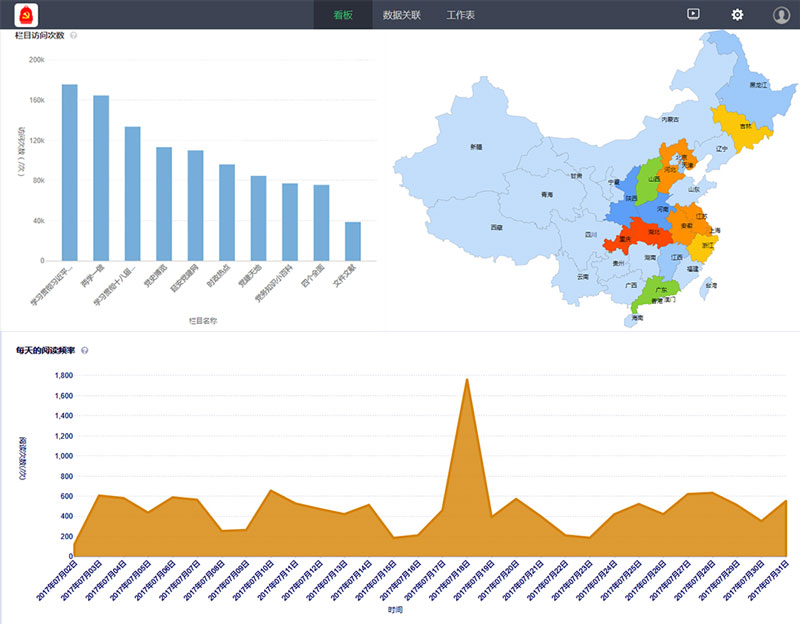Open the settings gear icon
This screenshot has width=800, height=624.
(x=737, y=14)
